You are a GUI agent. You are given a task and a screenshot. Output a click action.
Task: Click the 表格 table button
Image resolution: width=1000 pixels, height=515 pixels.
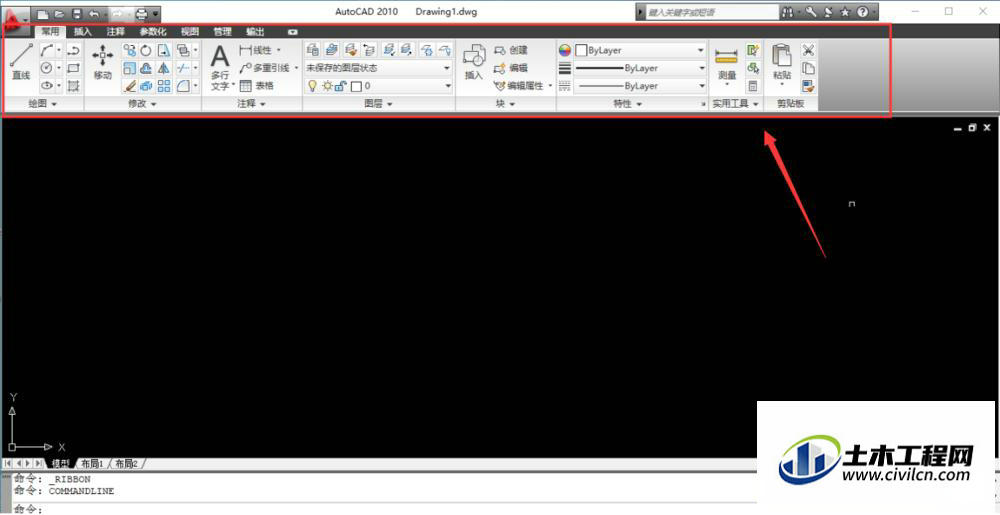click(x=256, y=85)
